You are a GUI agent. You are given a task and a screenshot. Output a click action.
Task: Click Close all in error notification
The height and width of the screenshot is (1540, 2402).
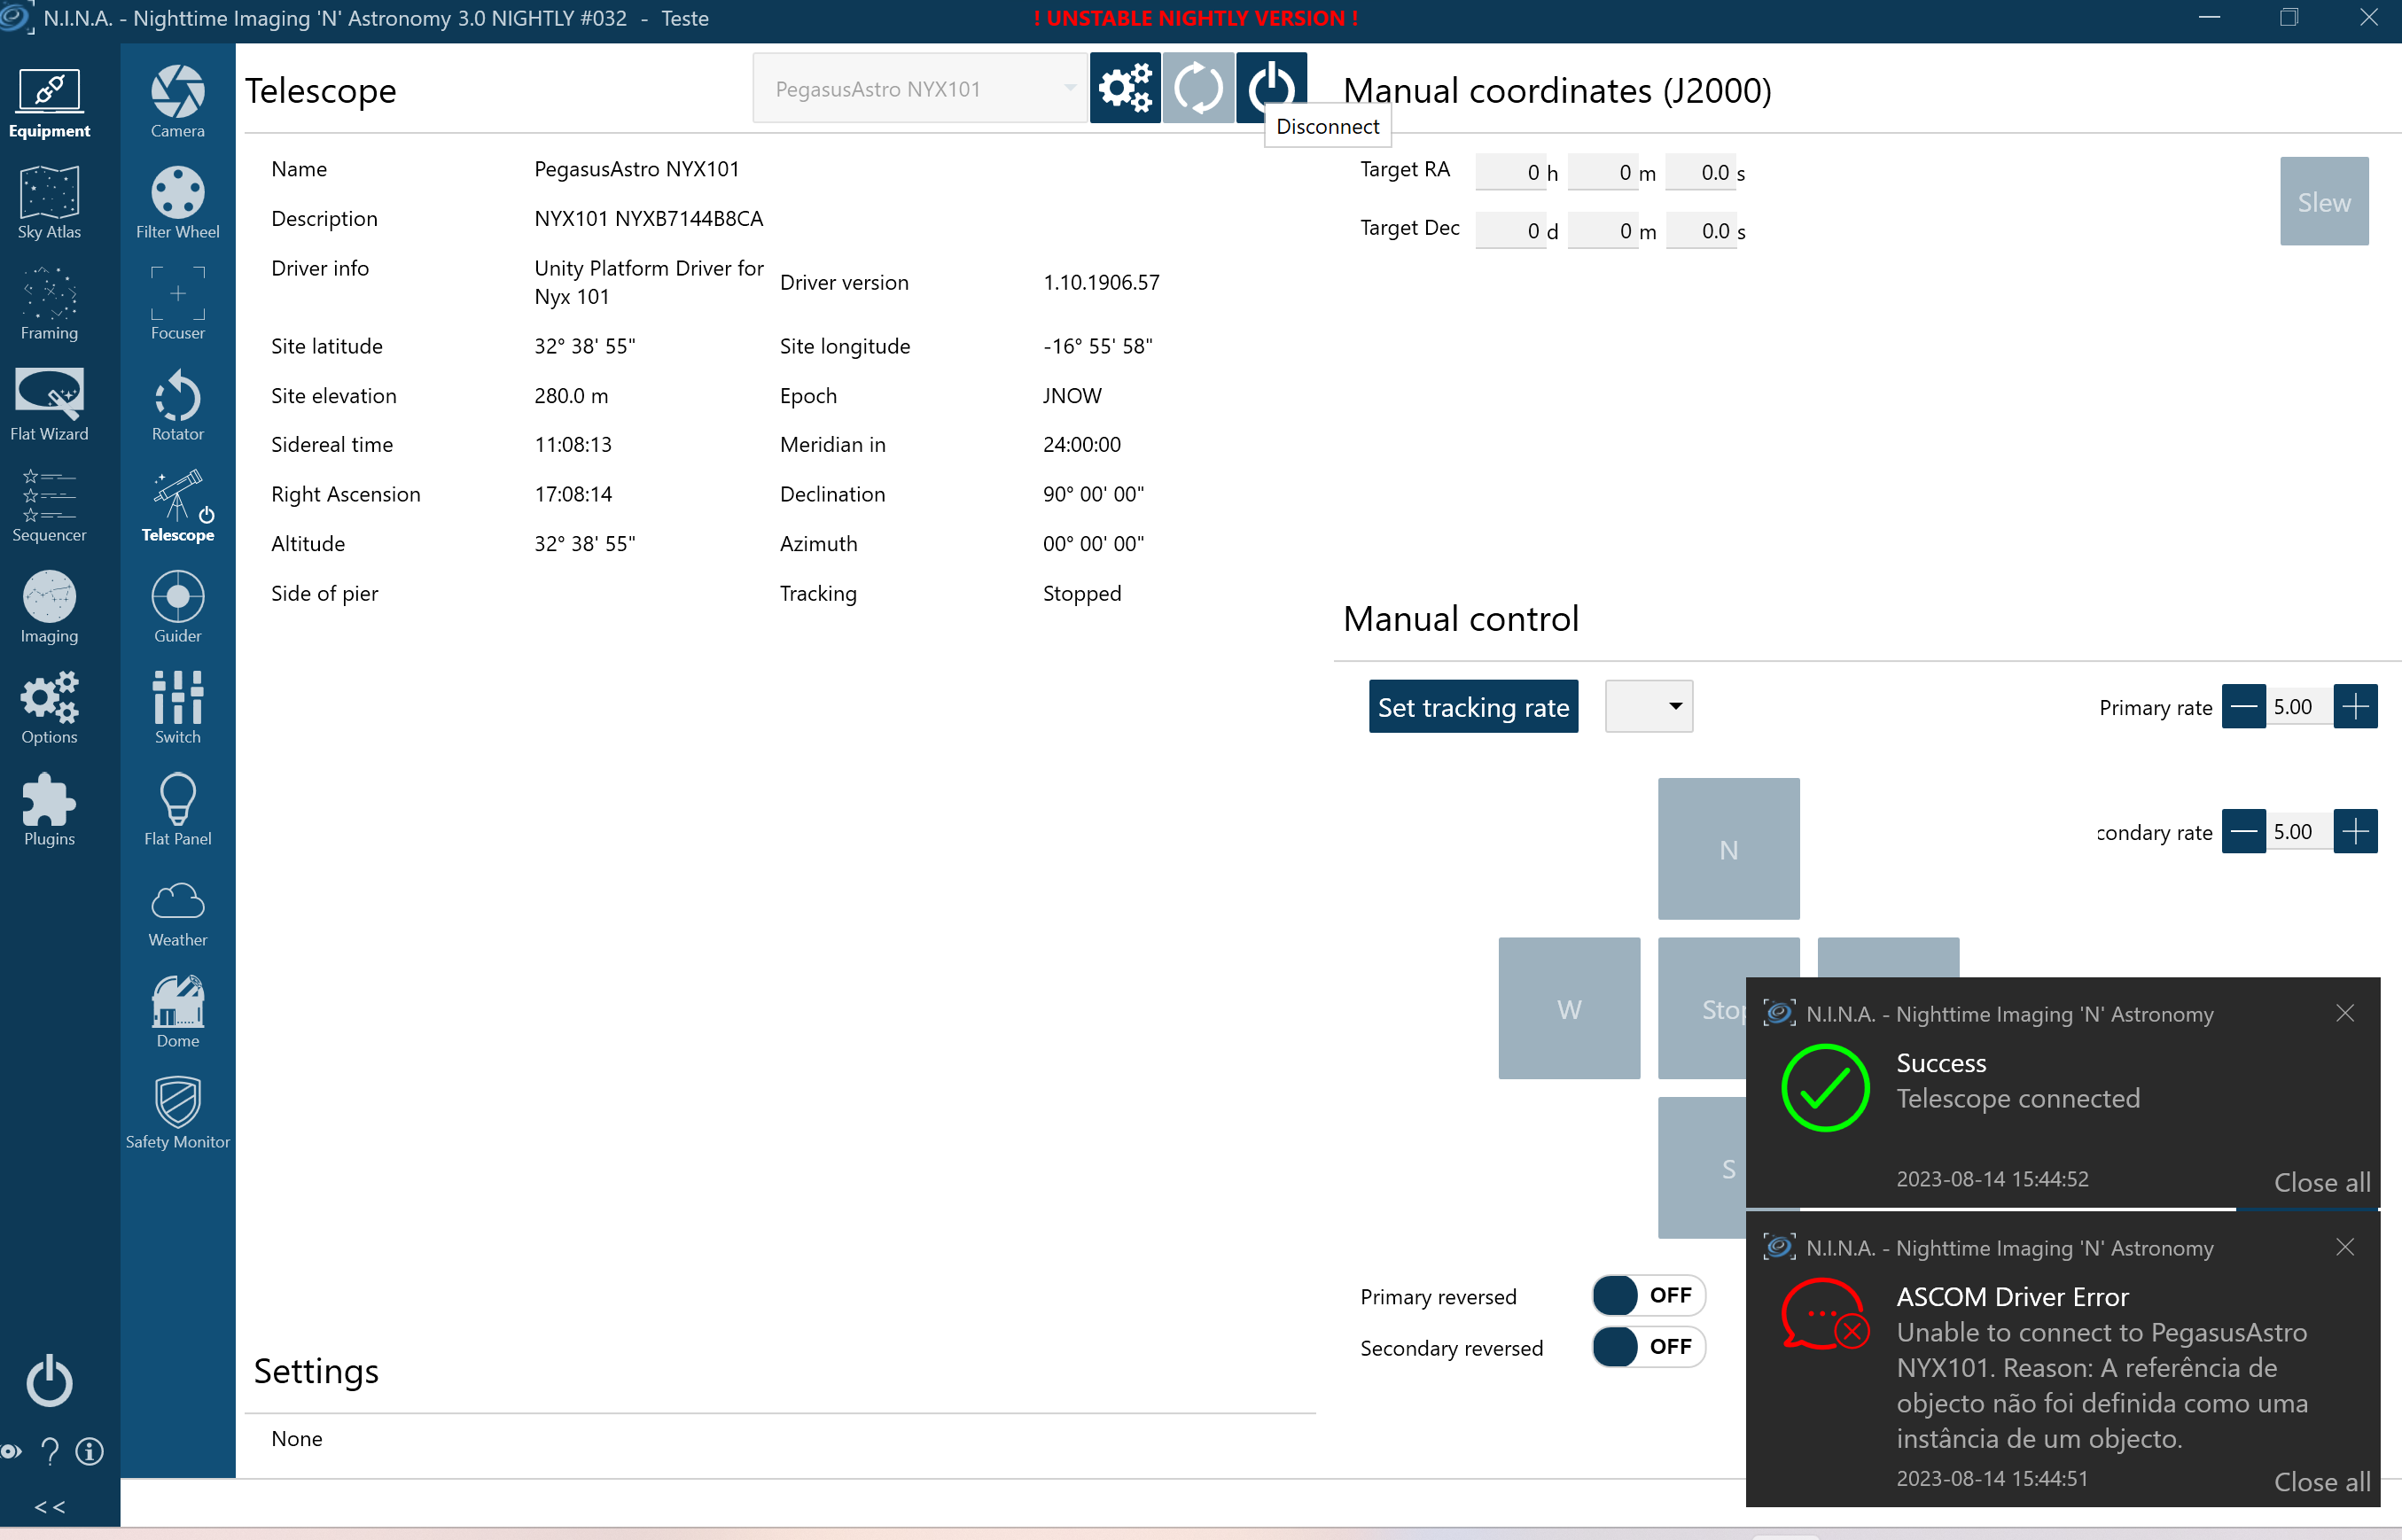pos(2322,1481)
